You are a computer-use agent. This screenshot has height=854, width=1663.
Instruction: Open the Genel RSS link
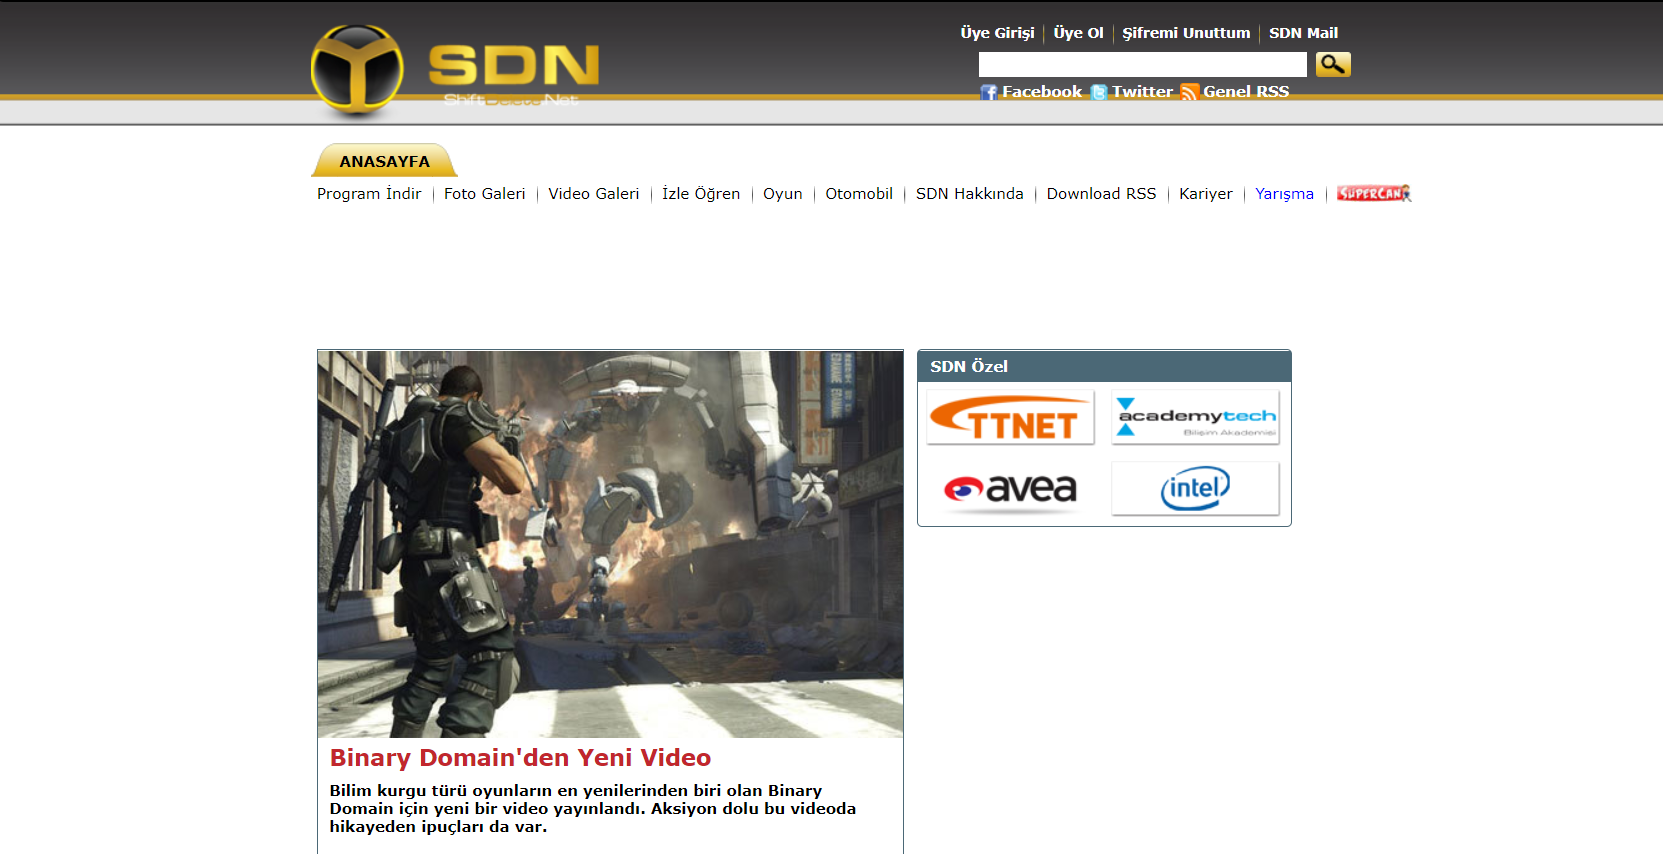tap(1246, 92)
